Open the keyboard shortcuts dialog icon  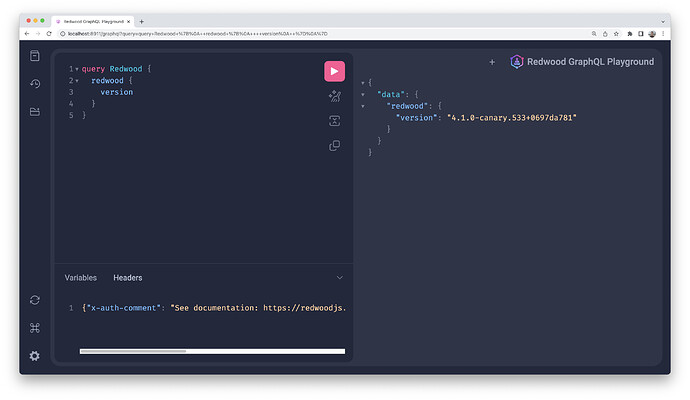click(35, 328)
